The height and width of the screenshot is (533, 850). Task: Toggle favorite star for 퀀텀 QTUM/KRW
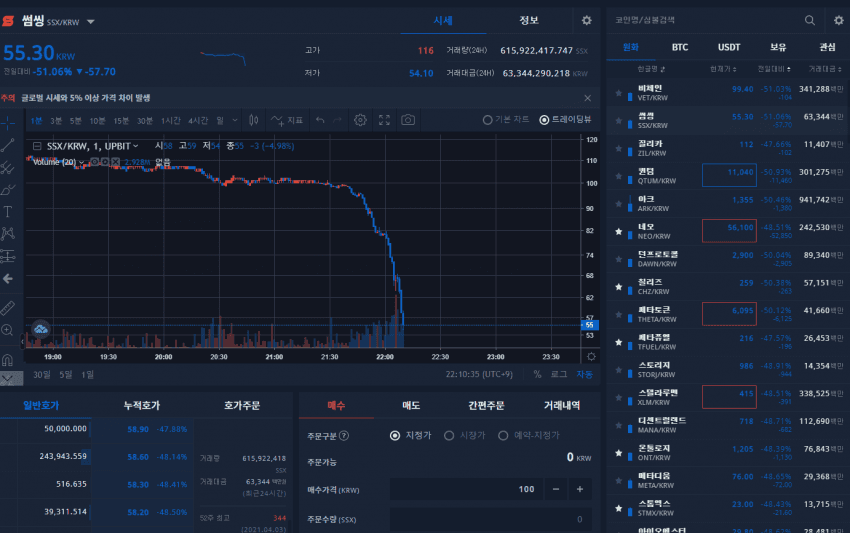tap(619, 176)
